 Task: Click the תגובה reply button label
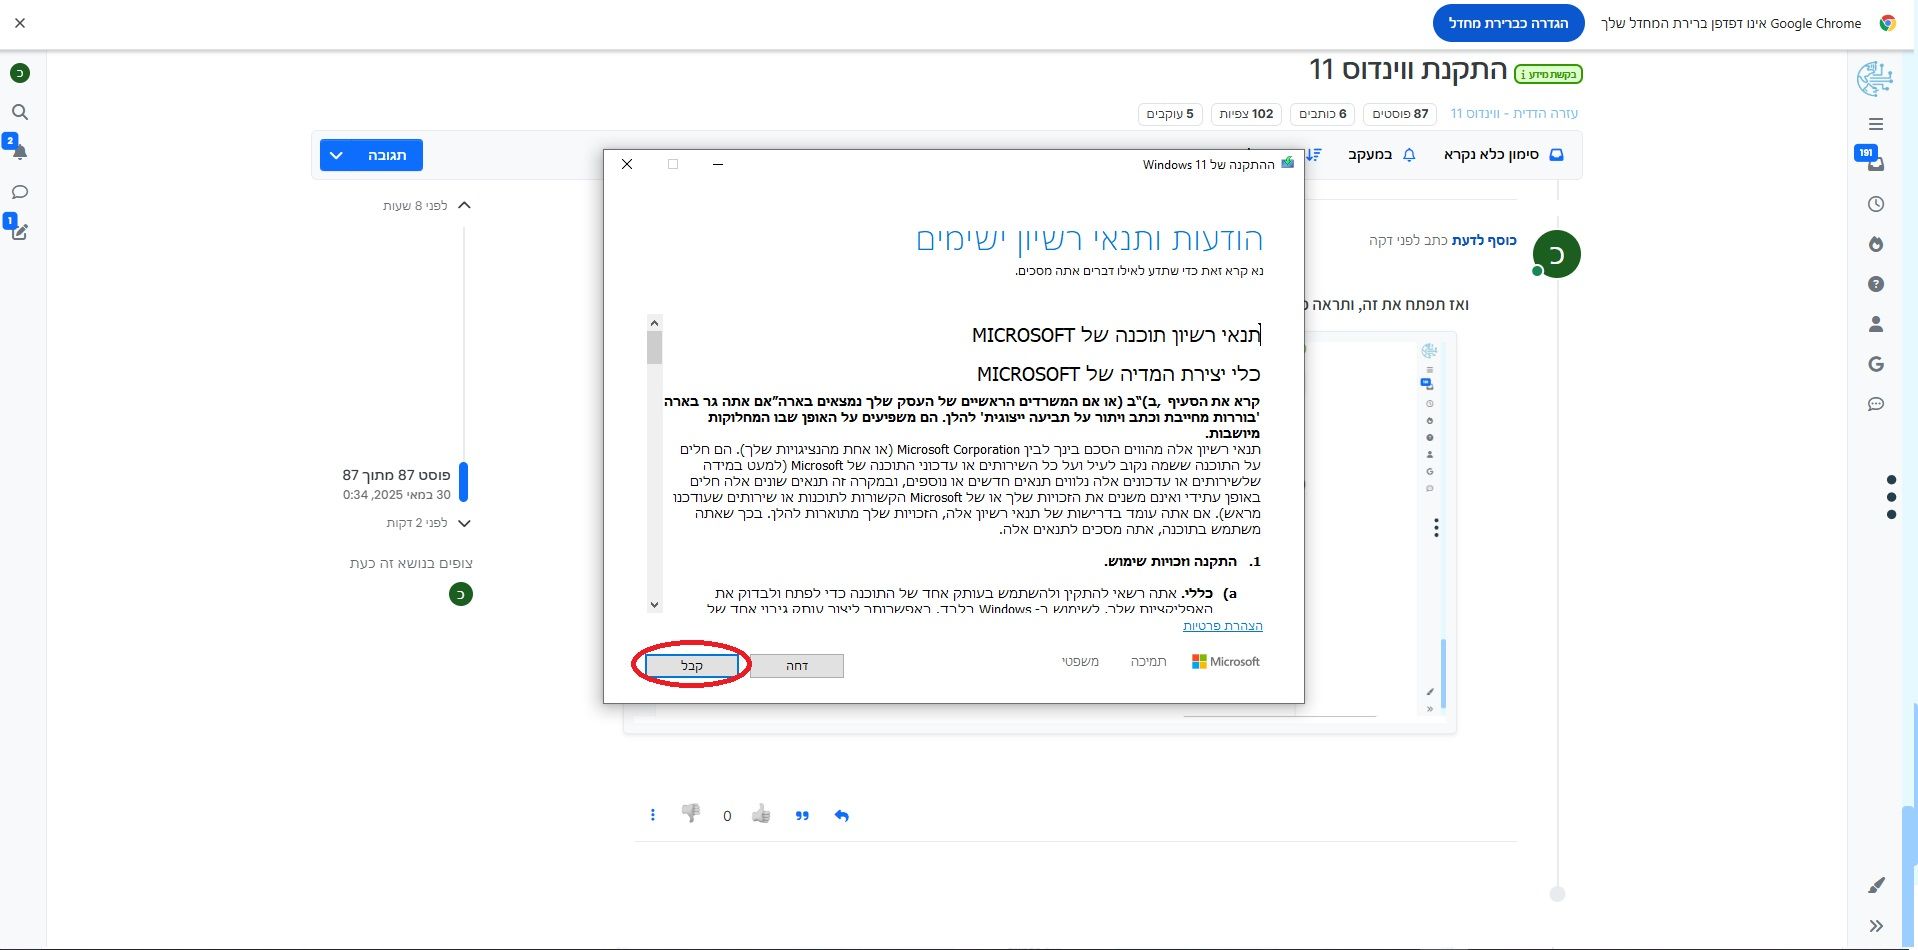(x=387, y=155)
